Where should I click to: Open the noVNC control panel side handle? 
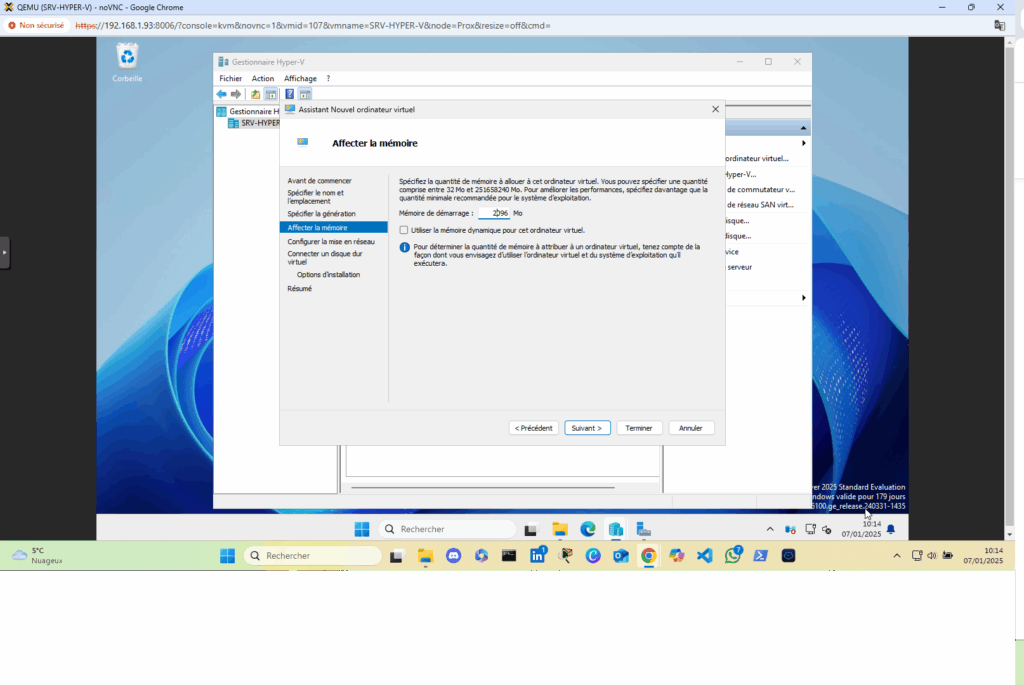pos(5,252)
